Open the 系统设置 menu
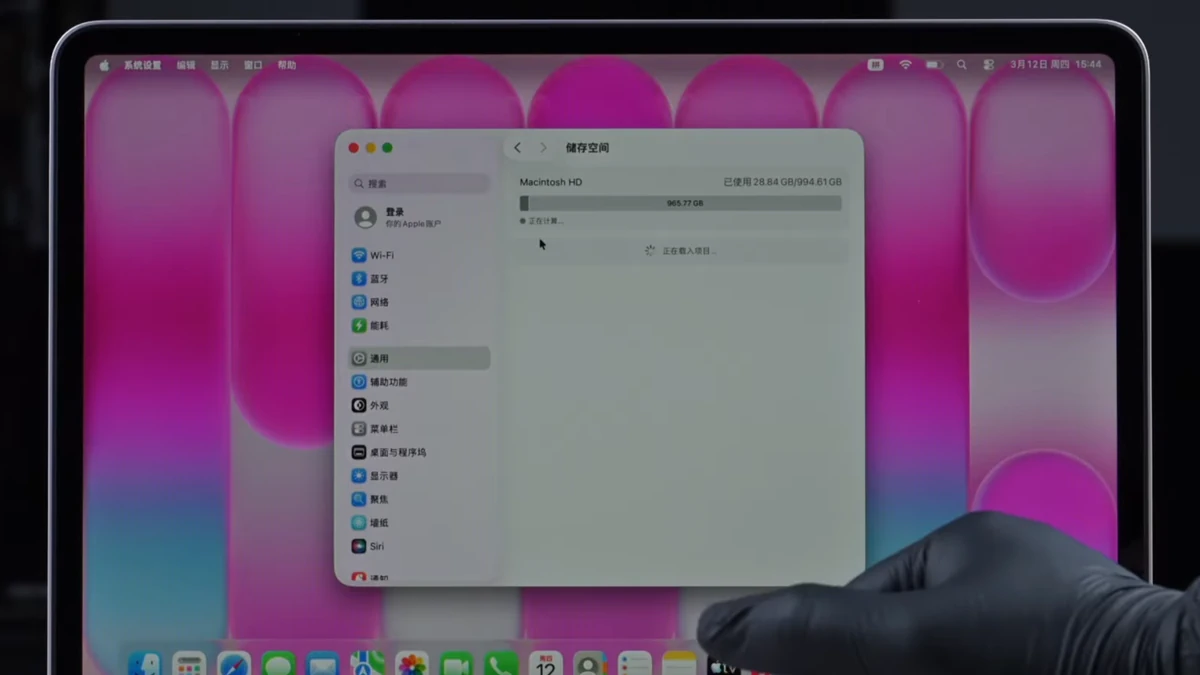 click(142, 65)
